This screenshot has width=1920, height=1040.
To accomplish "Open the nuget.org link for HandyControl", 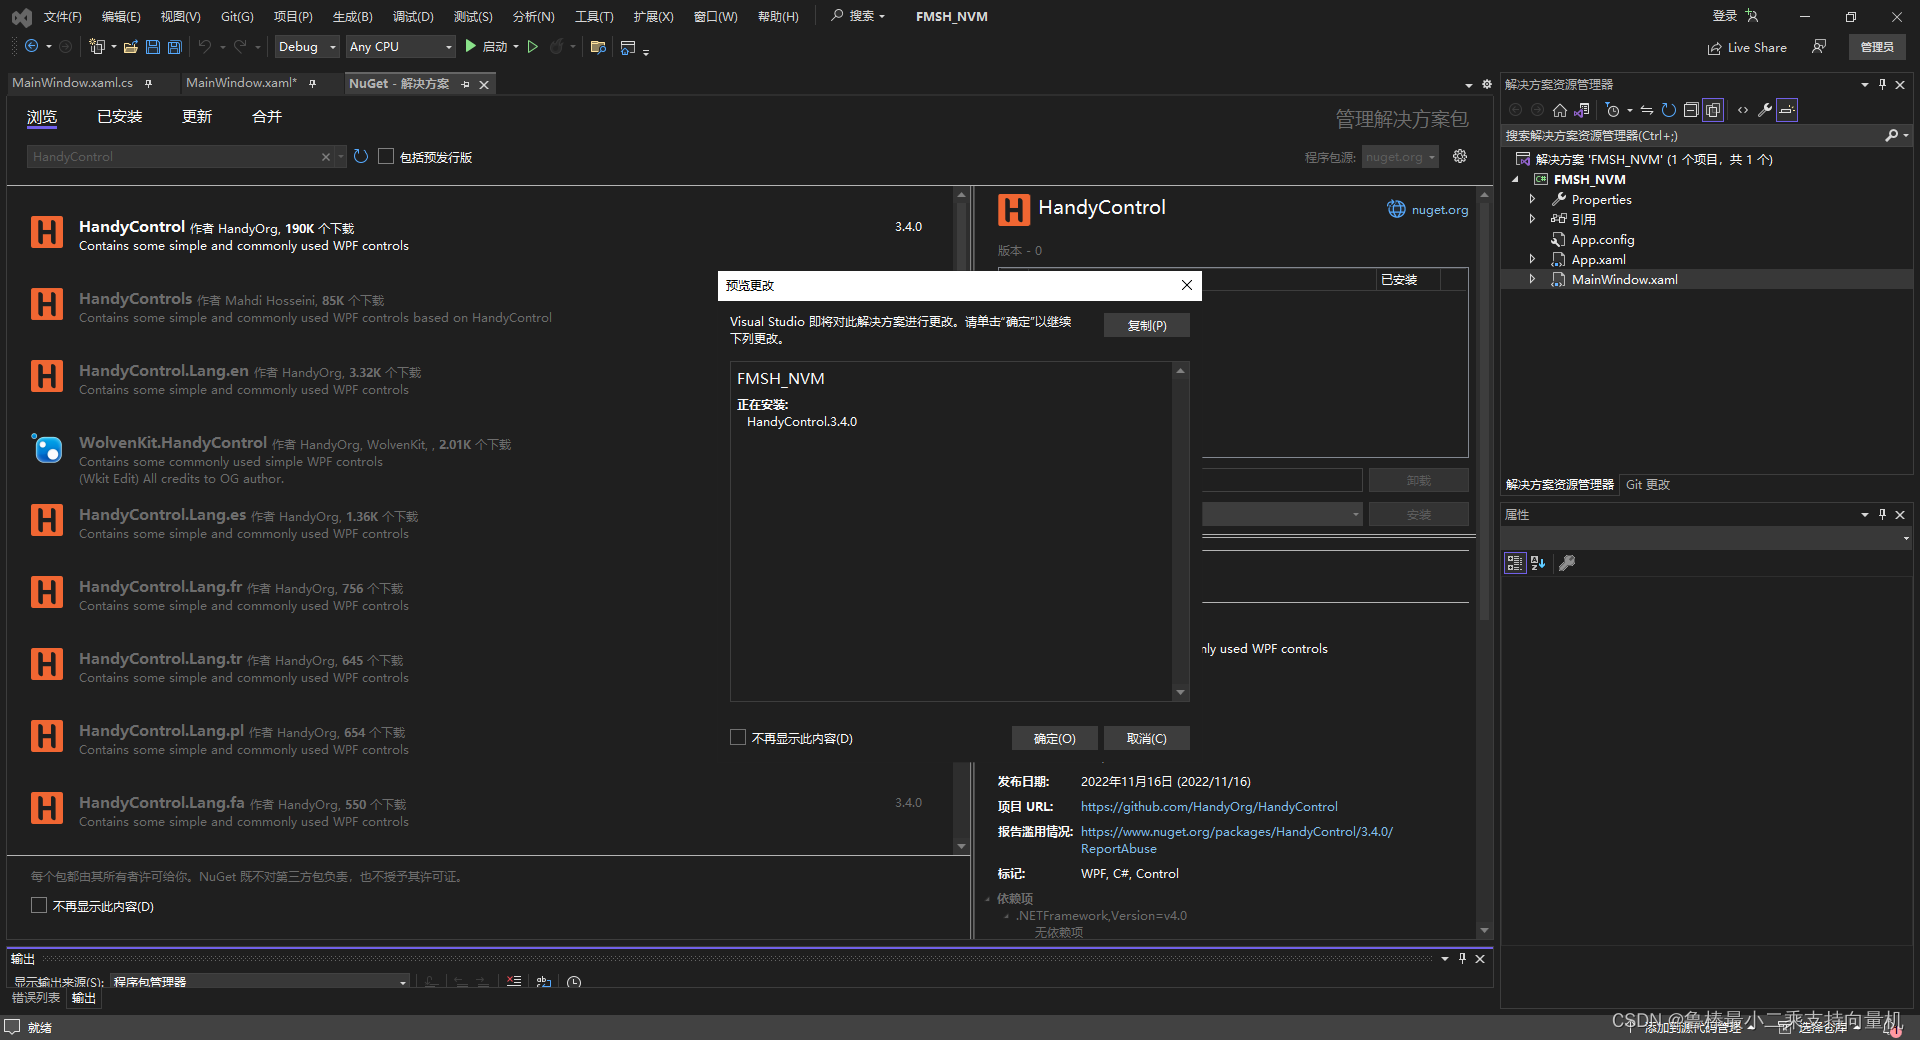I will click(x=1439, y=209).
